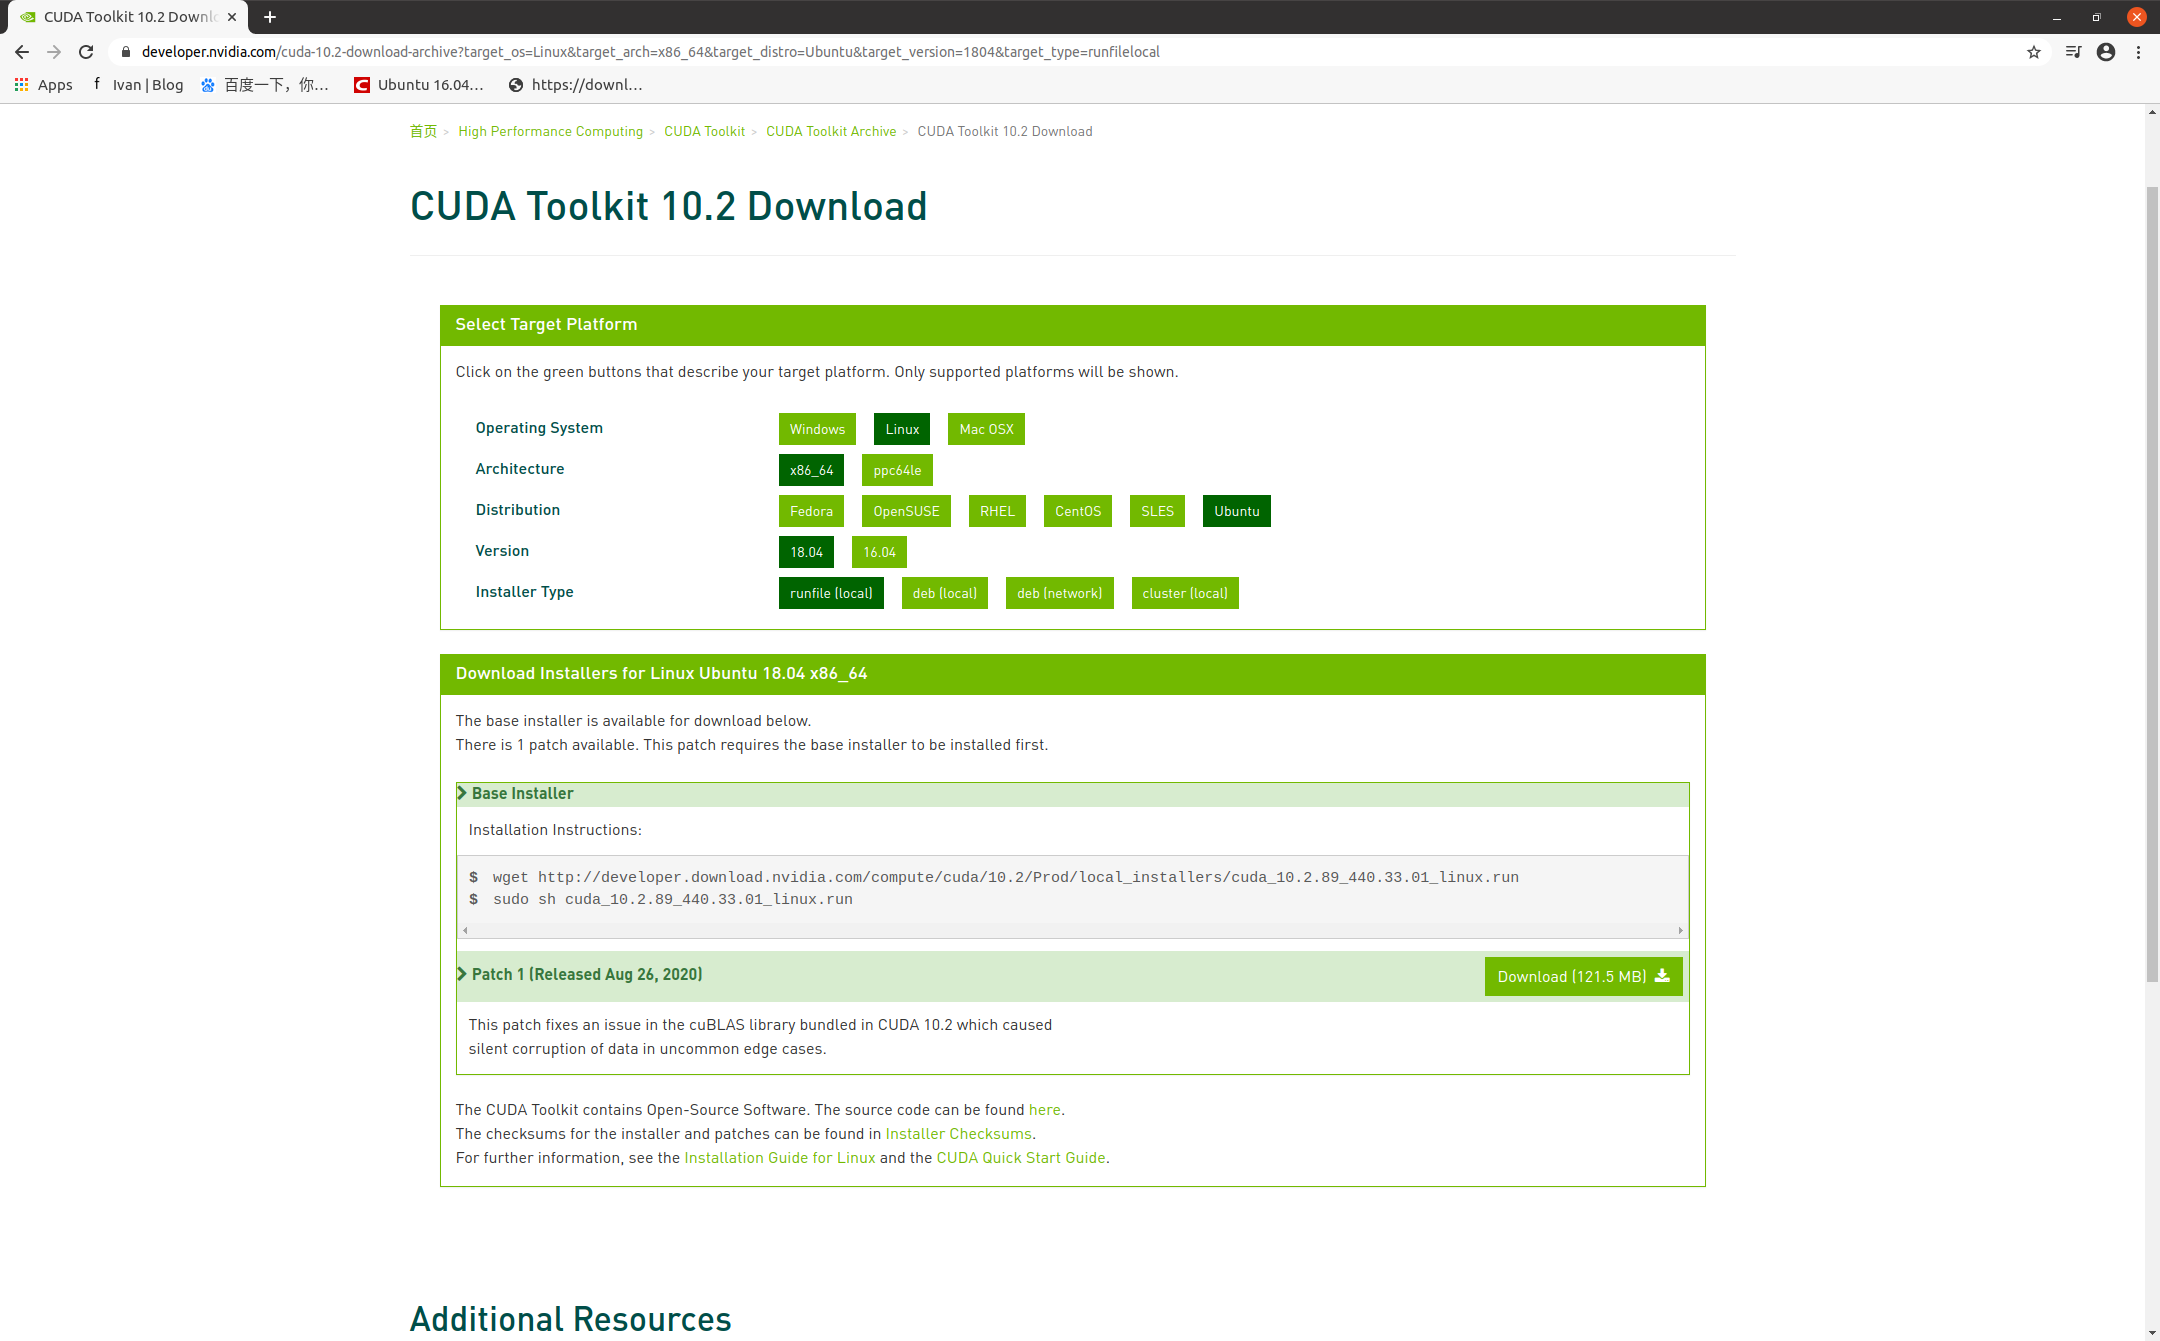Screen dimensions: 2160x1341
Task: Open the https://downl... bookmark
Action: pyautogui.click(x=575, y=85)
